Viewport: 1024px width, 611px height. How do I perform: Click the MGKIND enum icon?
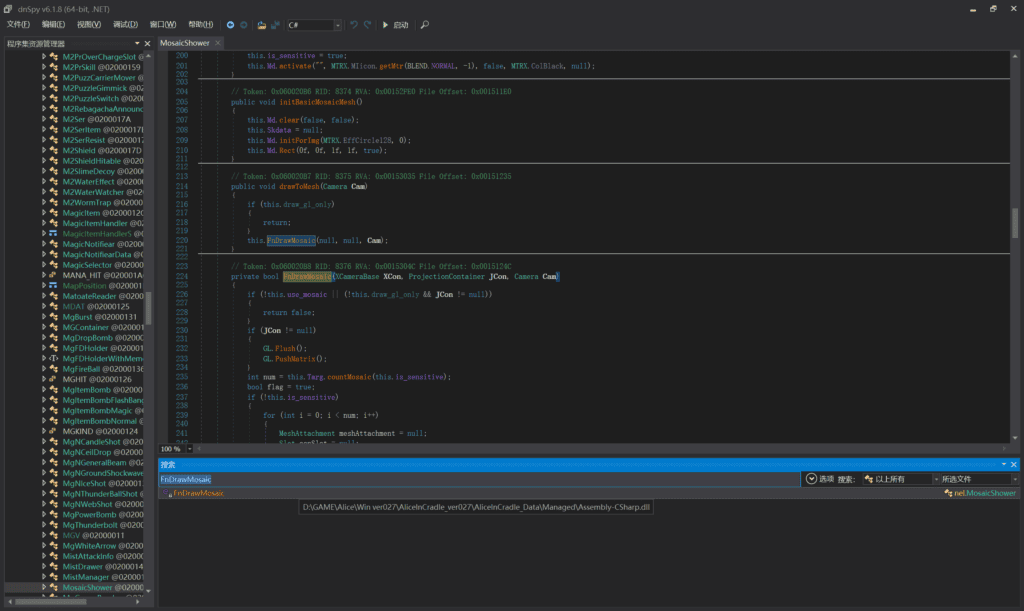(54, 431)
